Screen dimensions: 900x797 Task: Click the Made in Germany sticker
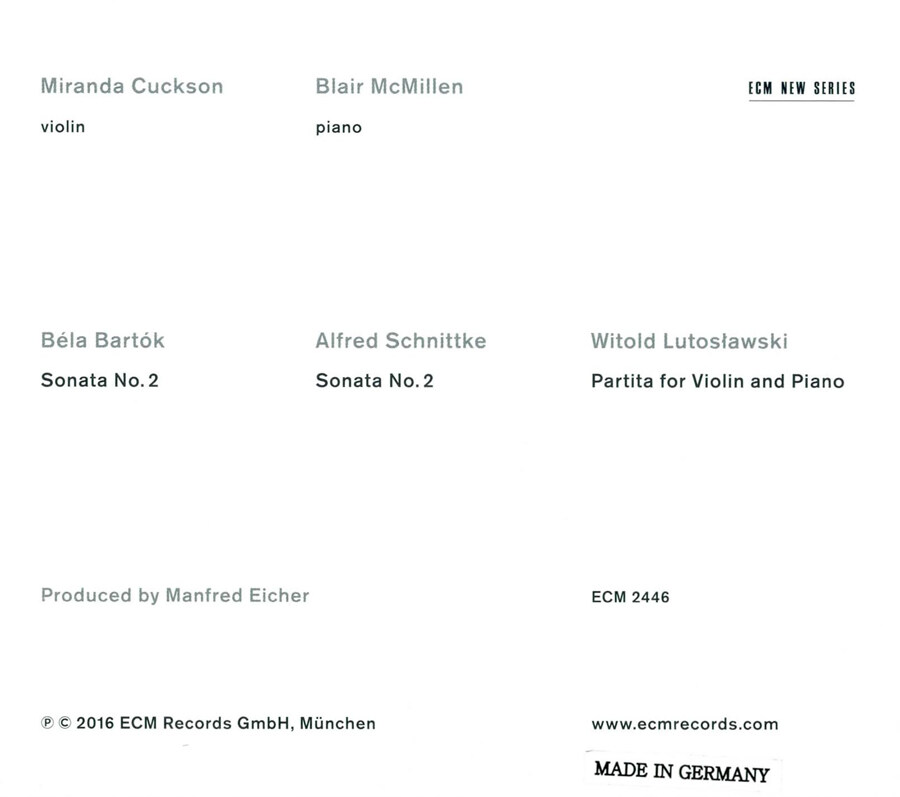coord(682,772)
